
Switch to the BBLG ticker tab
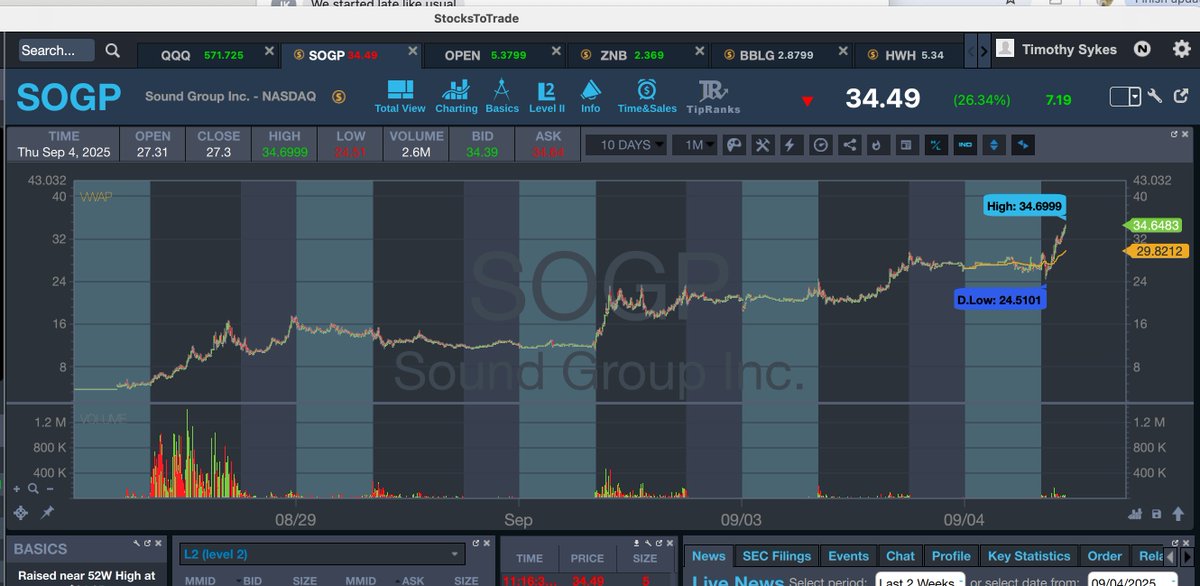tap(782, 55)
